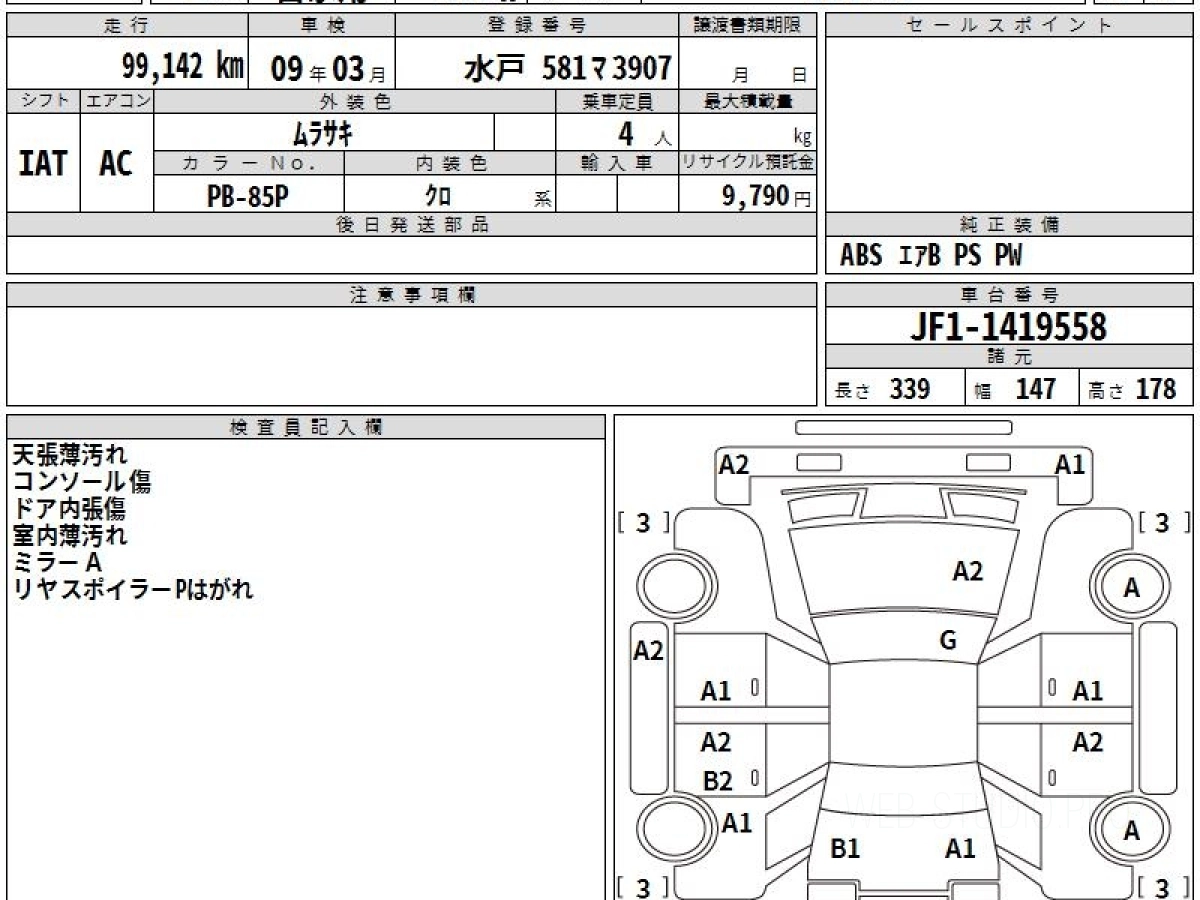Click the 注意事項欄 header bar
The height and width of the screenshot is (900, 1200).
(411, 295)
